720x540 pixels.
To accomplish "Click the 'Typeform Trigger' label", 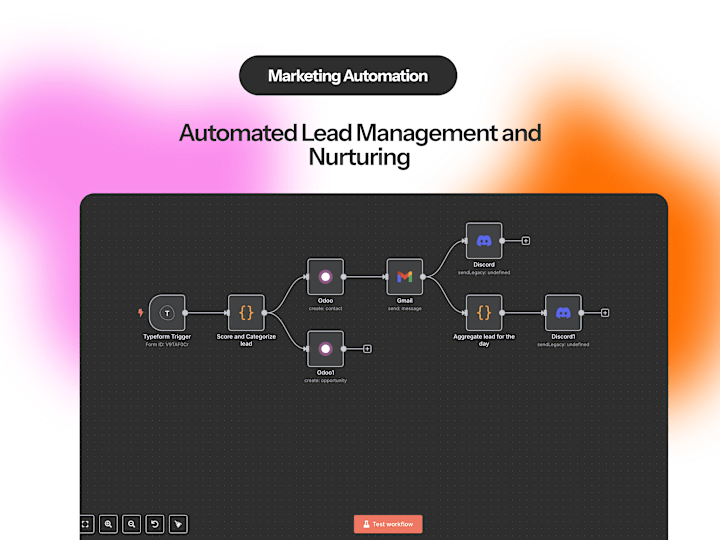I will point(167,337).
